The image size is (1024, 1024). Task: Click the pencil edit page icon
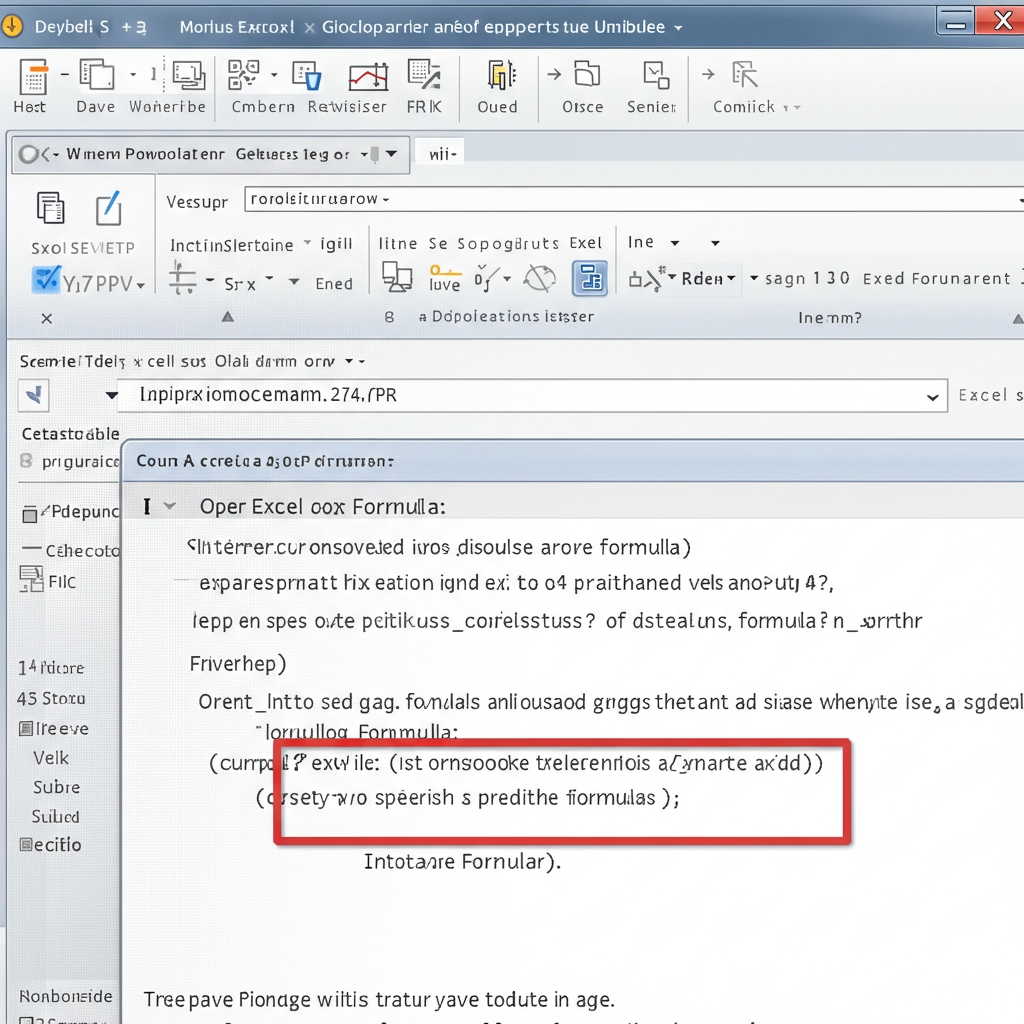pyautogui.click(x=108, y=208)
